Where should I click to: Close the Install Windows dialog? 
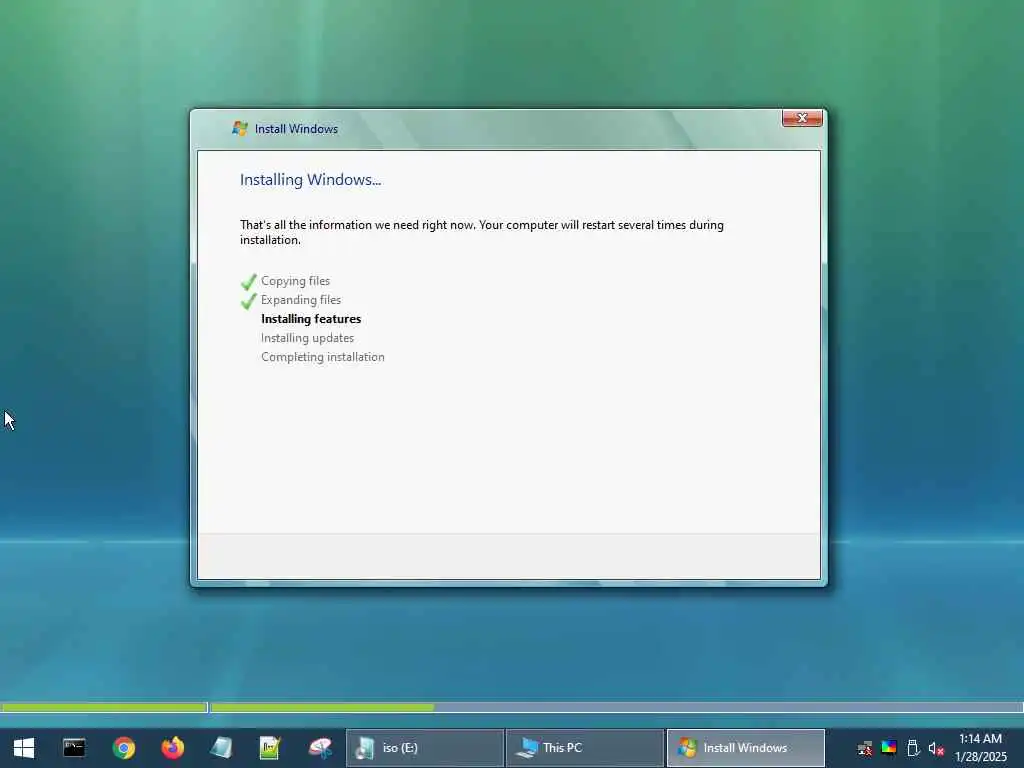click(802, 118)
